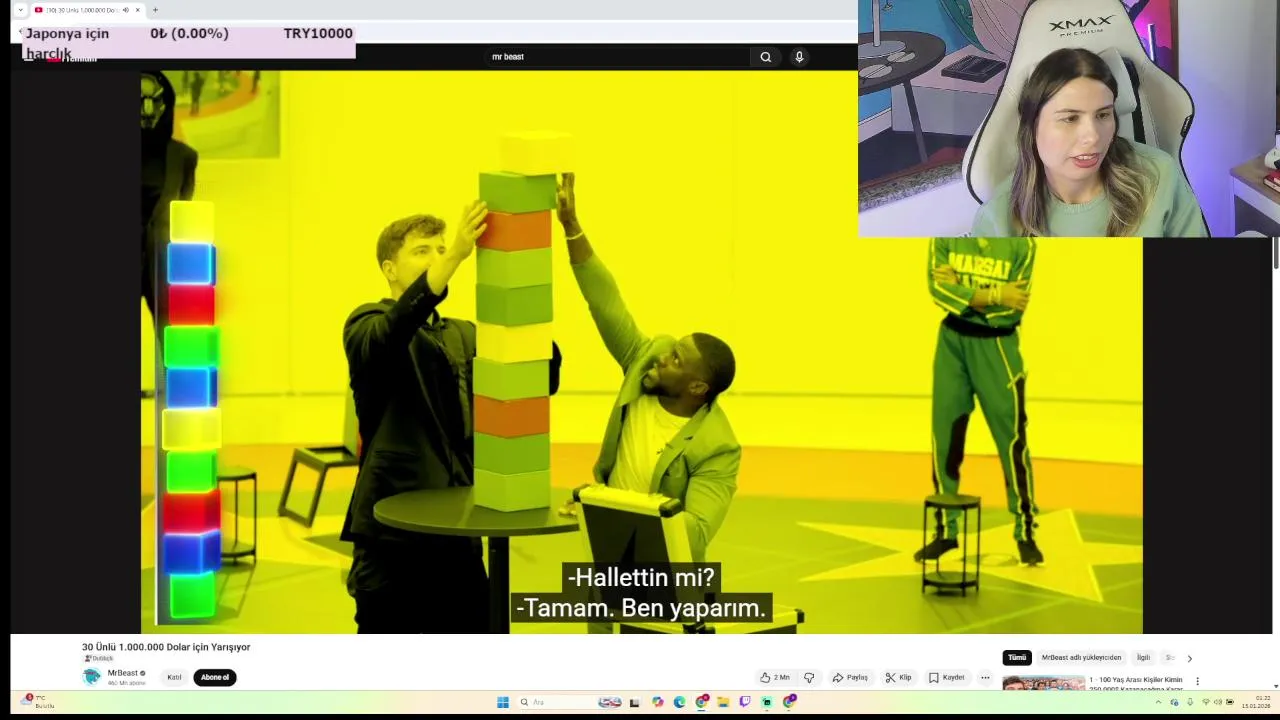Click the video title '30 Ünlü 1.000.000 Dolar için Yarışıyor'
Viewport: 1280px width, 720px height.
pyautogui.click(x=166, y=647)
